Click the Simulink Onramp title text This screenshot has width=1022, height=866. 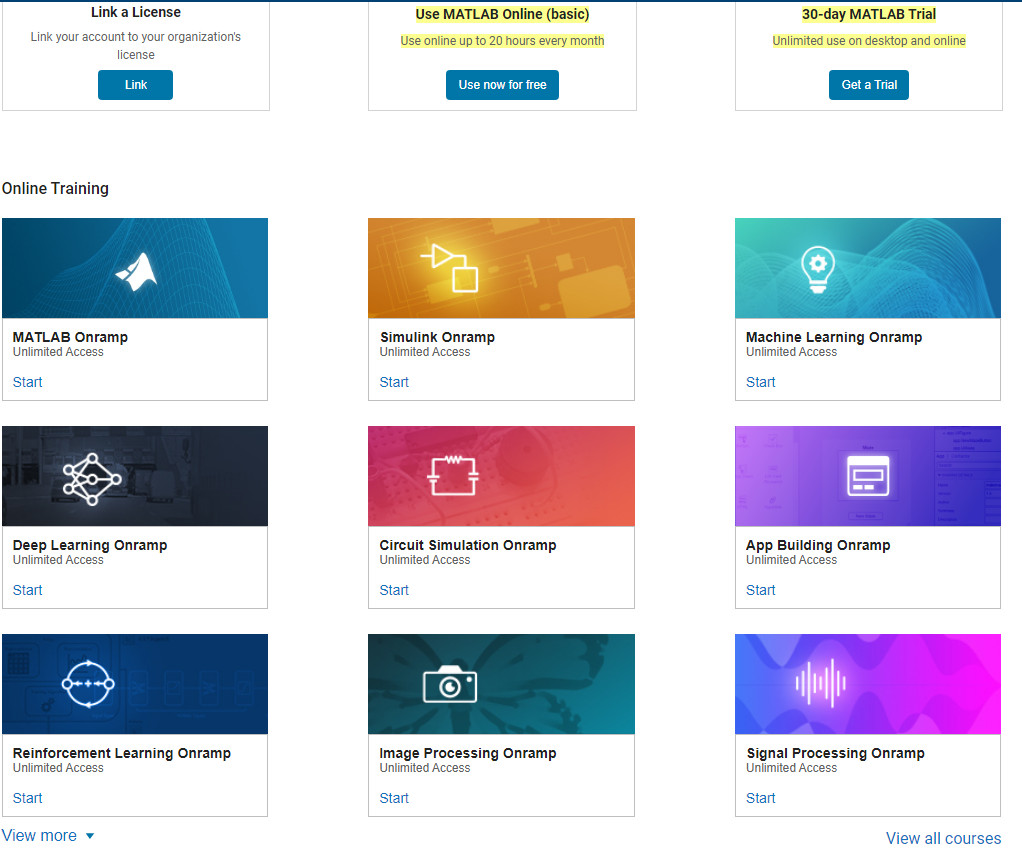click(x=437, y=337)
